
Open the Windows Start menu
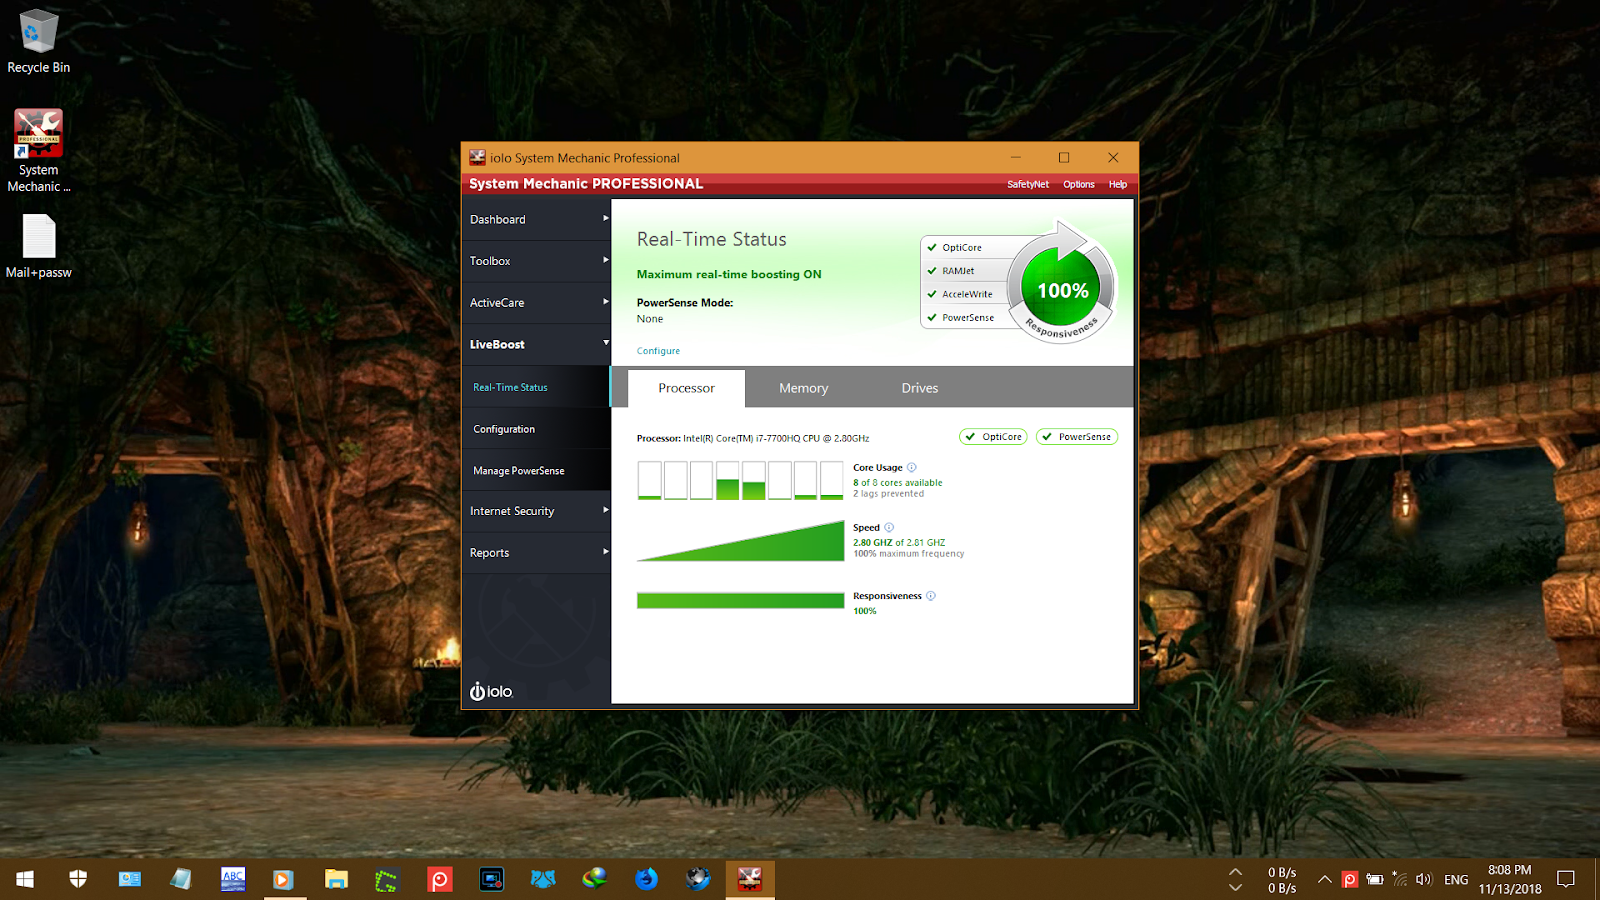pos(26,879)
